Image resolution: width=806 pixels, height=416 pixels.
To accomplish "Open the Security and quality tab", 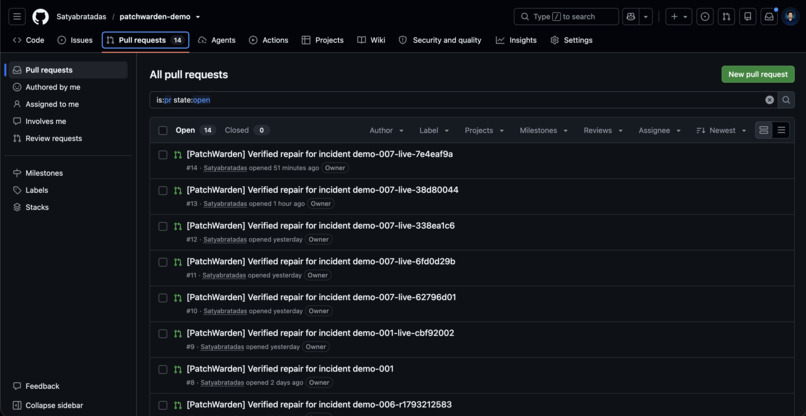I will tap(440, 40).
